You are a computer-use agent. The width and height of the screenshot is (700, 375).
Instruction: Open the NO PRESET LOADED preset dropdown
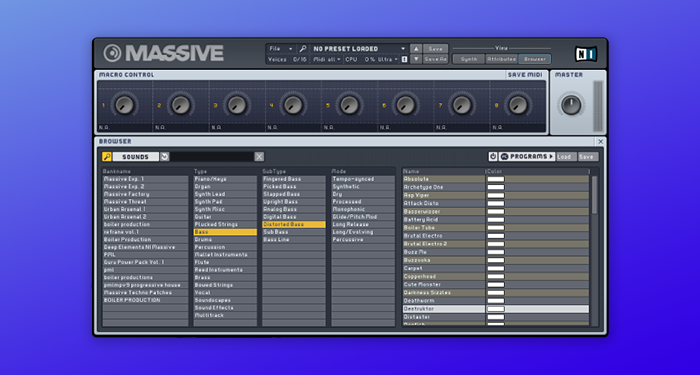[x=359, y=49]
